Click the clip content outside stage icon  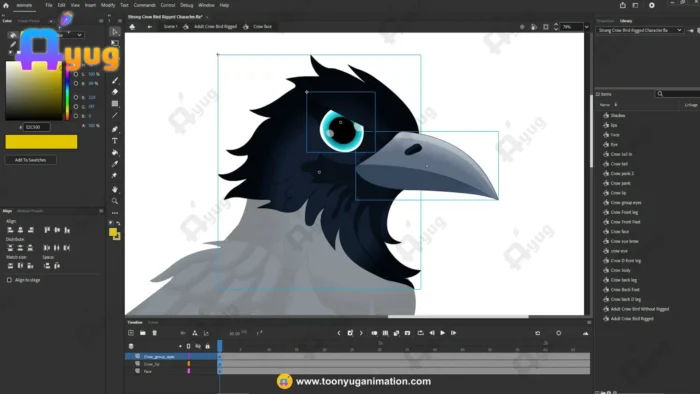pyautogui.click(x=546, y=27)
